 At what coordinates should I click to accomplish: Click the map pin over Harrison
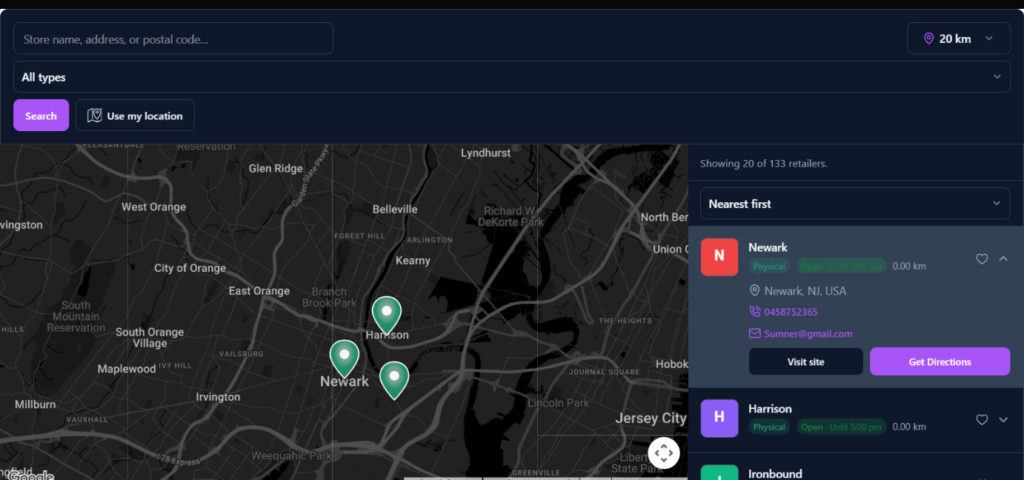coord(387,315)
